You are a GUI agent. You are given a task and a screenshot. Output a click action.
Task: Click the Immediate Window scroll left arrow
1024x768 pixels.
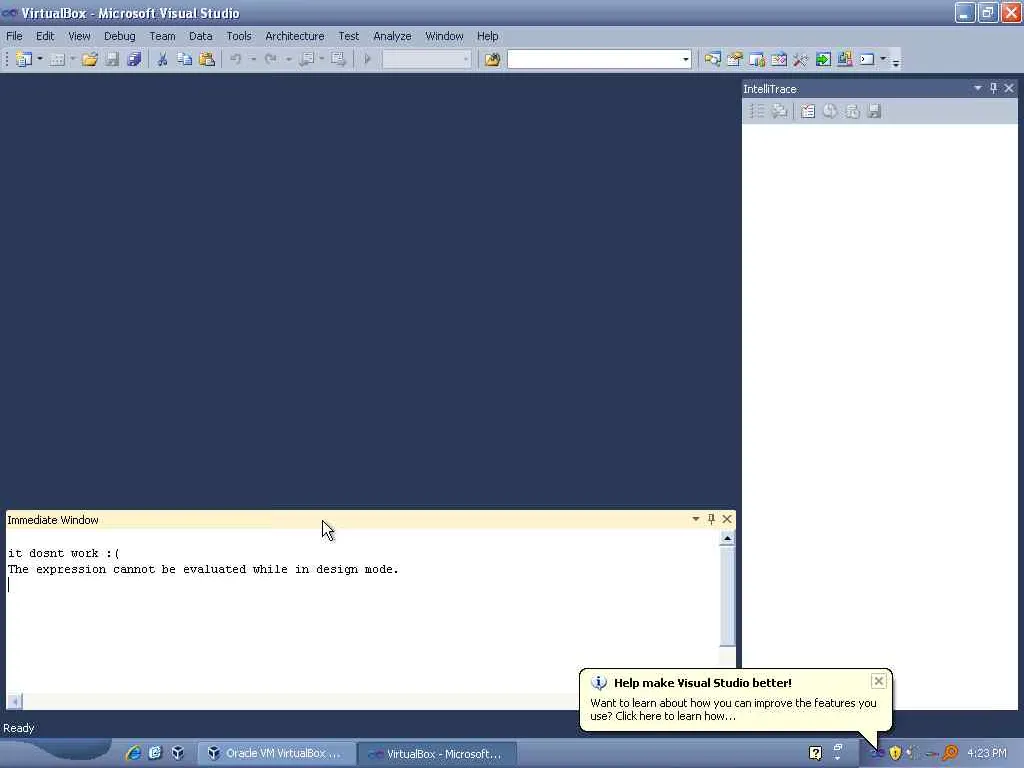coord(14,701)
